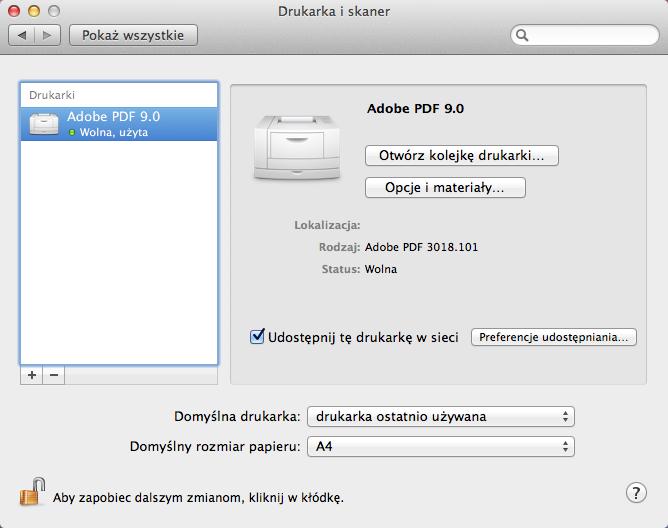Close the window with the red button
This screenshot has width=668, height=528.
14,11
